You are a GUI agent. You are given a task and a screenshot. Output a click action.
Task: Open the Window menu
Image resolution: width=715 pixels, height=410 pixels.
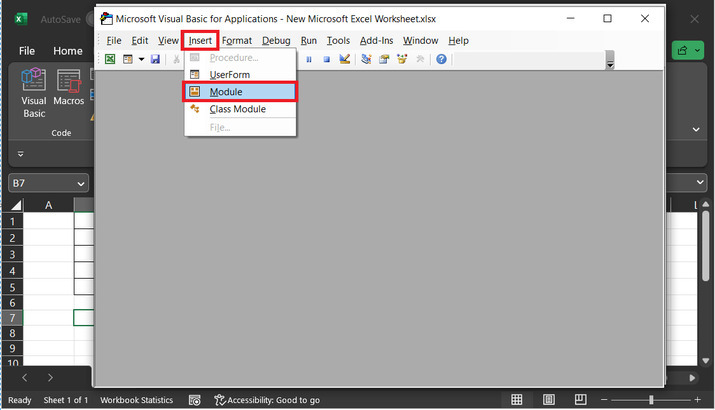(x=420, y=41)
